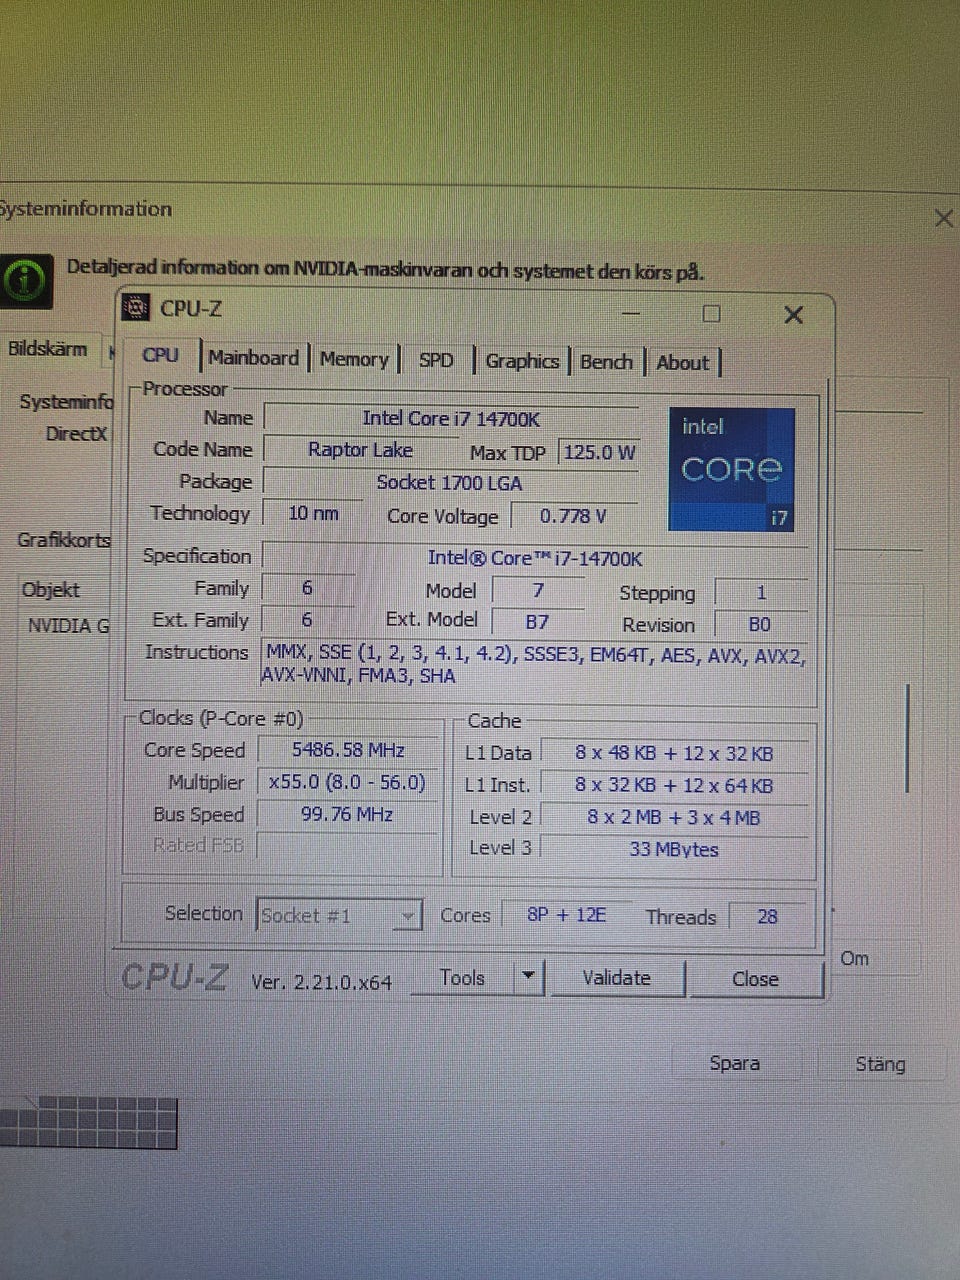Screen dimensions: 960x1280
Task: Click the Clocks (P-Core #0) group label
Action: pyautogui.click(x=221, y=718)
